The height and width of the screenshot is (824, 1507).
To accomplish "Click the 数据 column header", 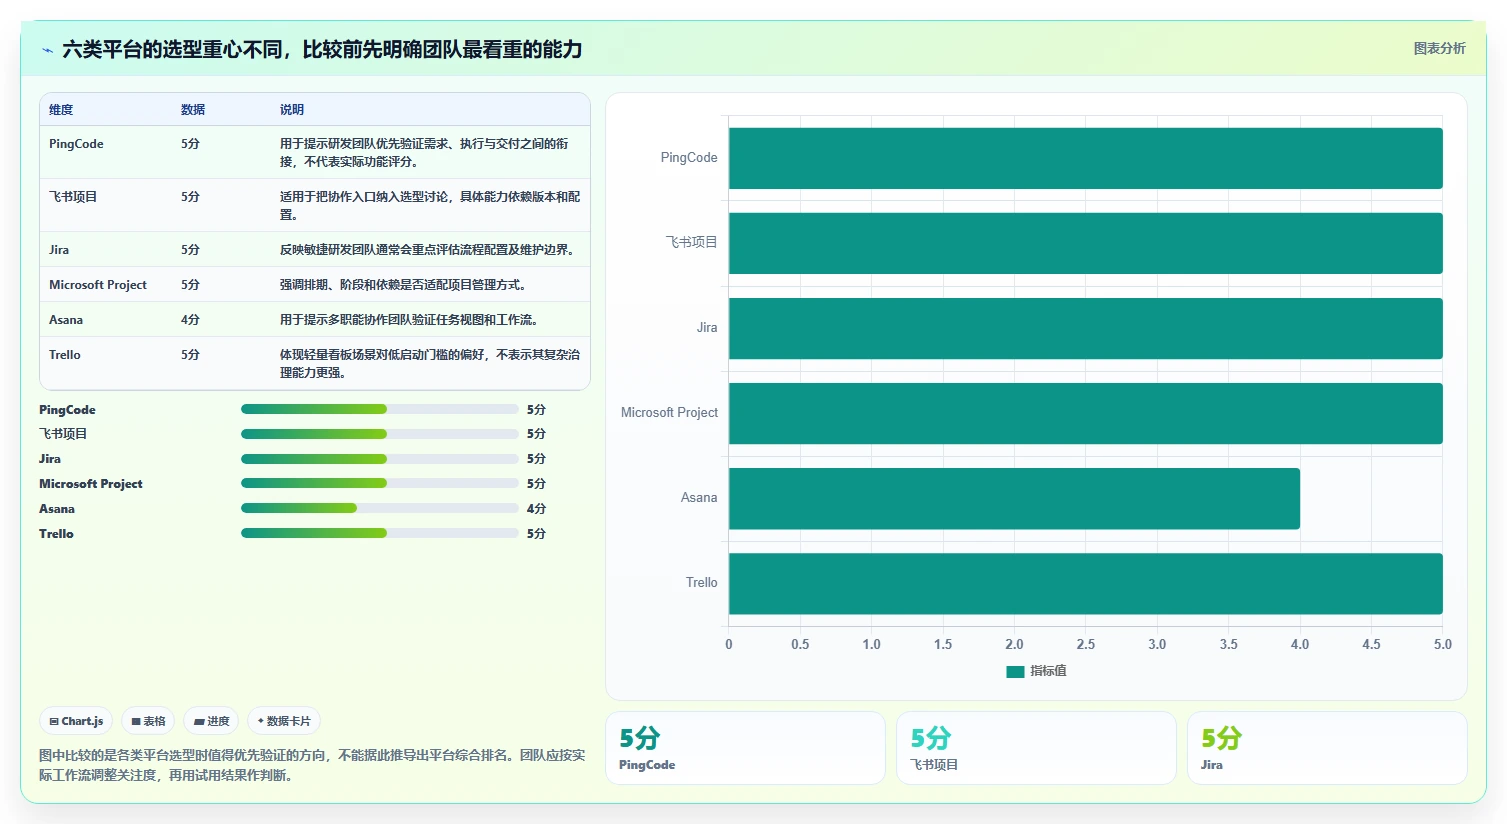I will (x=193, y=110).
